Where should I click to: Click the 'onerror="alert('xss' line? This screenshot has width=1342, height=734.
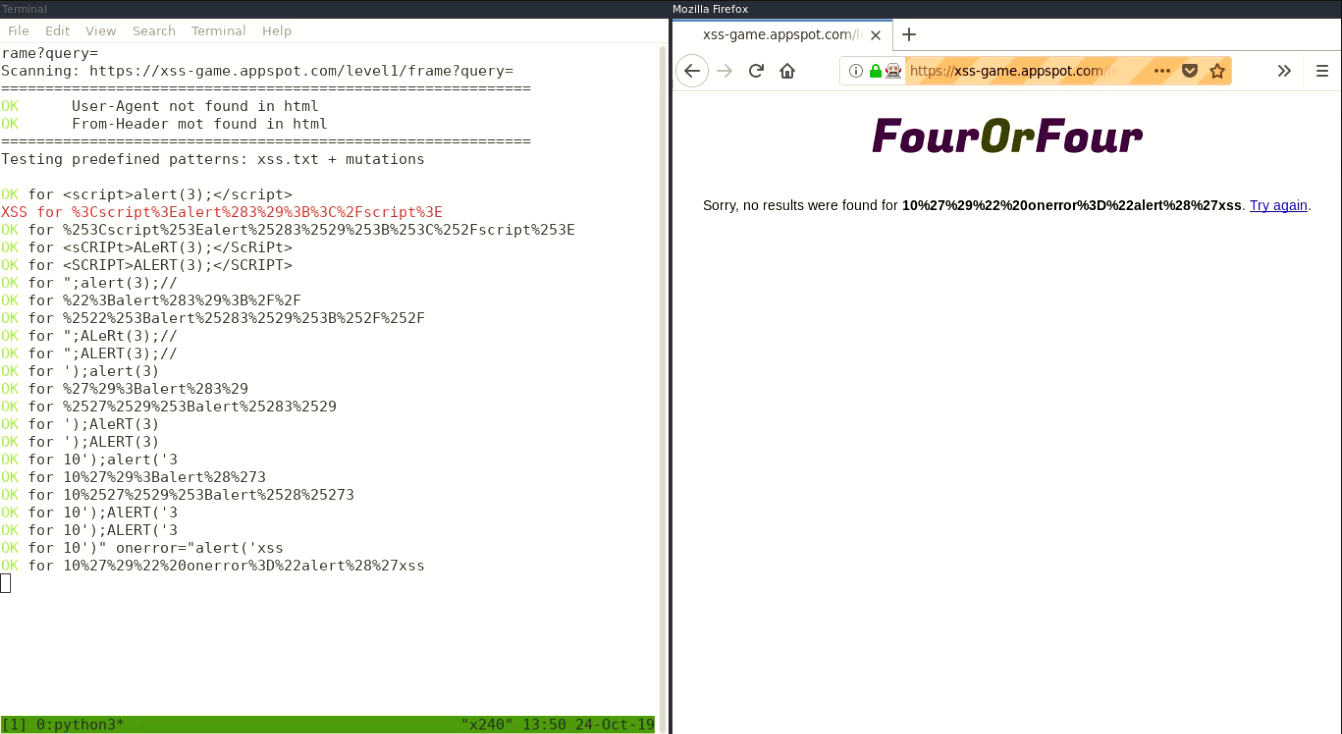click(142, 547)
